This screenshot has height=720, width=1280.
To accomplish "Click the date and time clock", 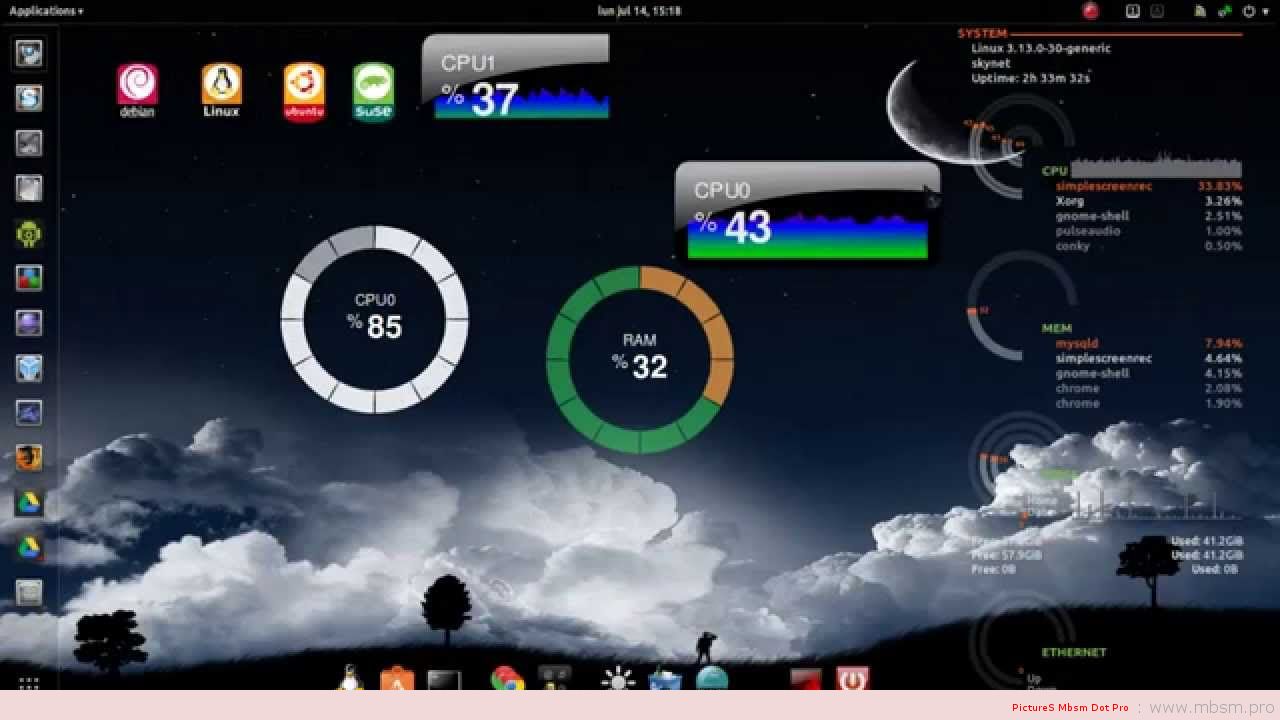I will coord(639,11).
